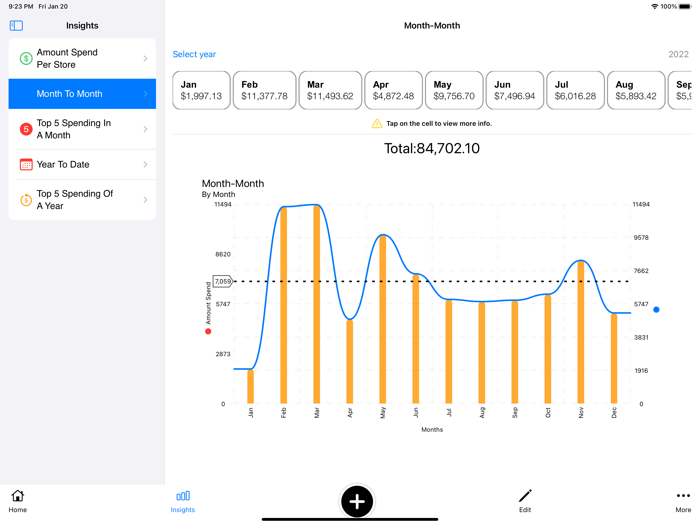The image size is (700, 525).
Task: Tap the Home icon in tab bar
Action: pyautogui.click(x=17, y=496)
